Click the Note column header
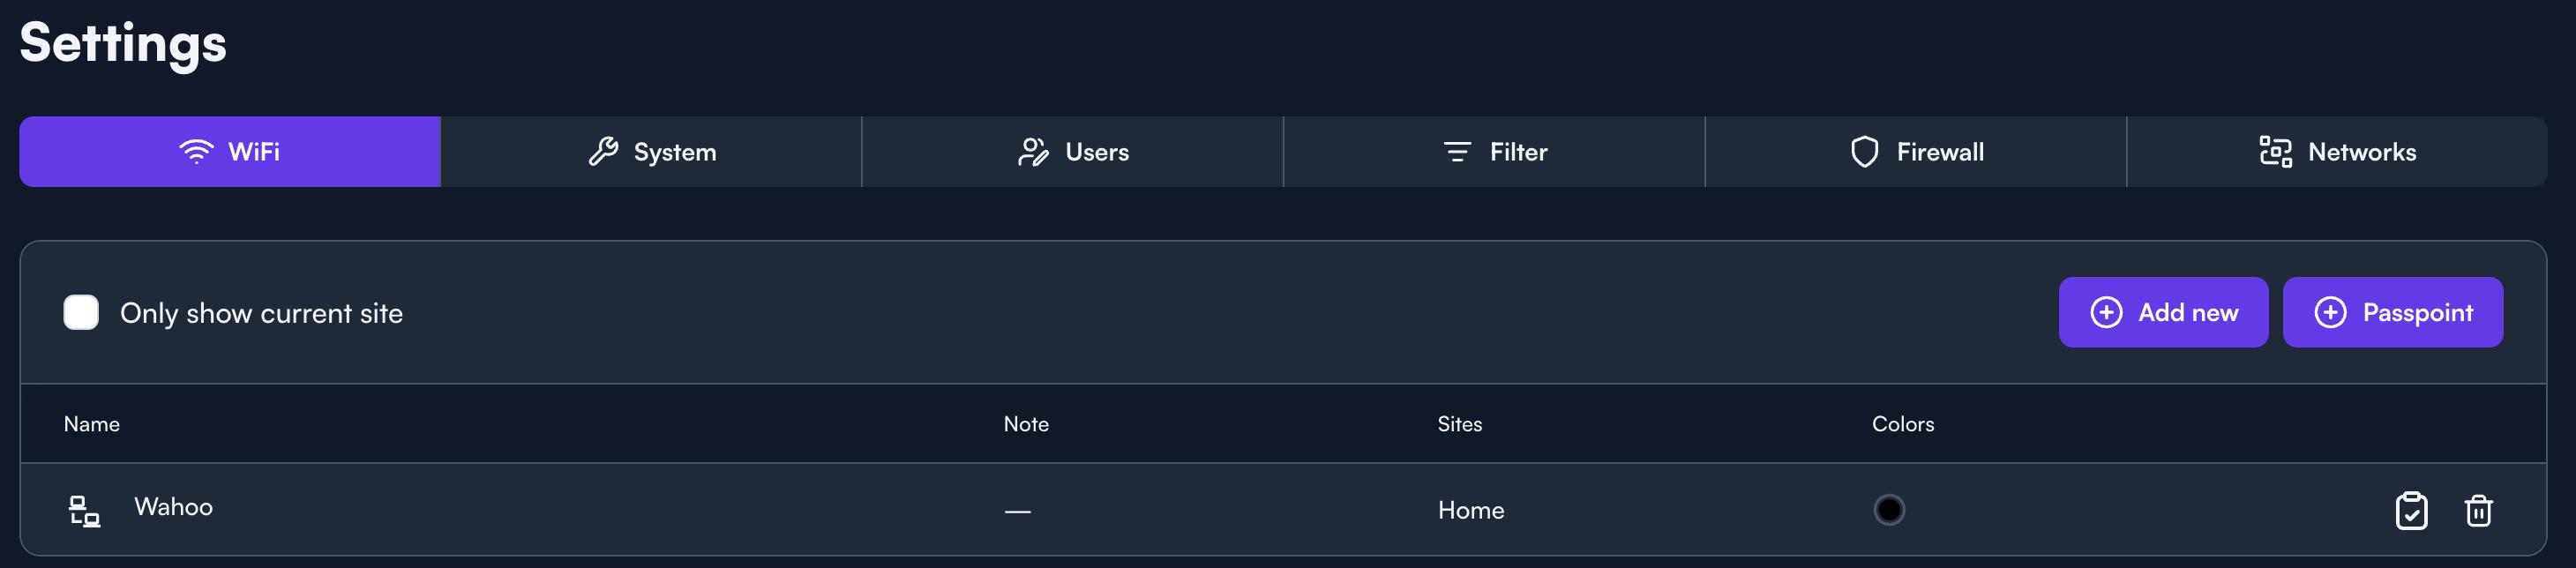This screenshot has width=2576, height=568. pyautogui.click(x=1026, y=424)
